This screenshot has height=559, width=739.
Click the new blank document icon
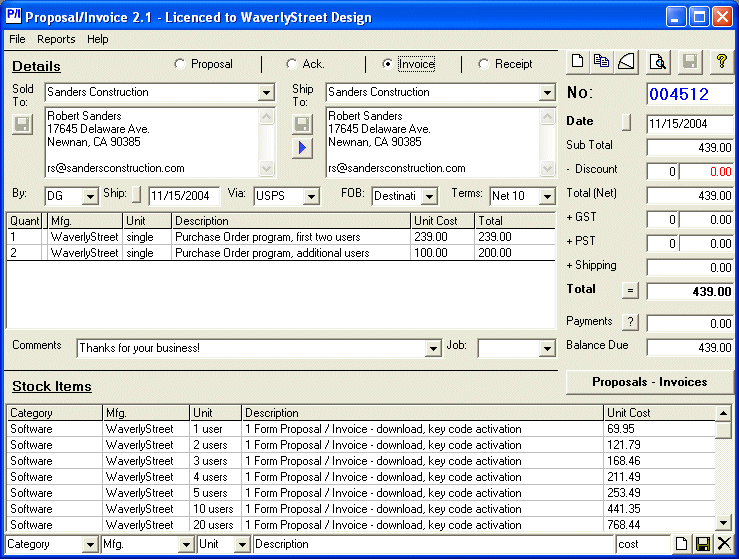pyautogui.click(x=578, y=62)
